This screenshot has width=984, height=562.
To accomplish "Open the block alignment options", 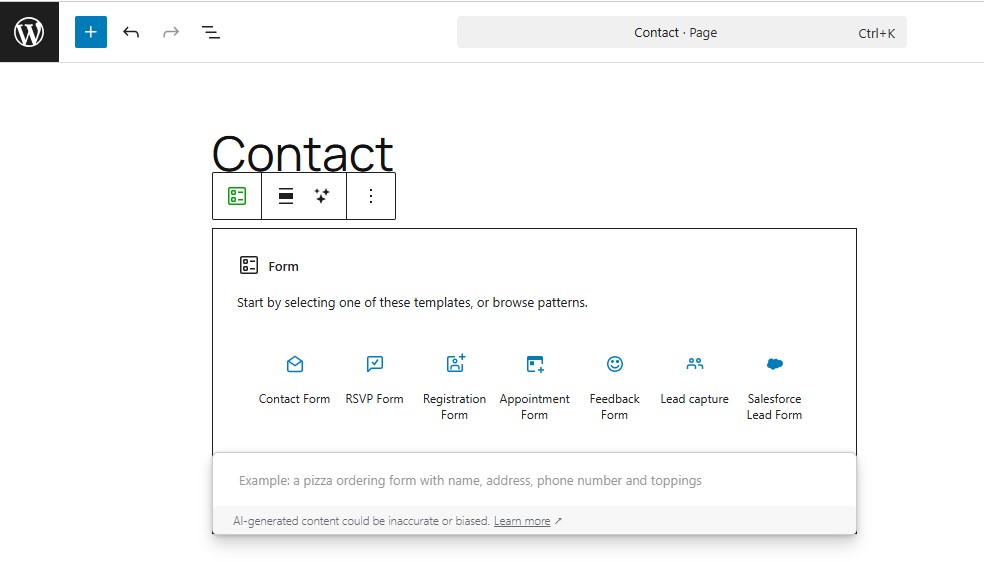I will click(286, 196).
